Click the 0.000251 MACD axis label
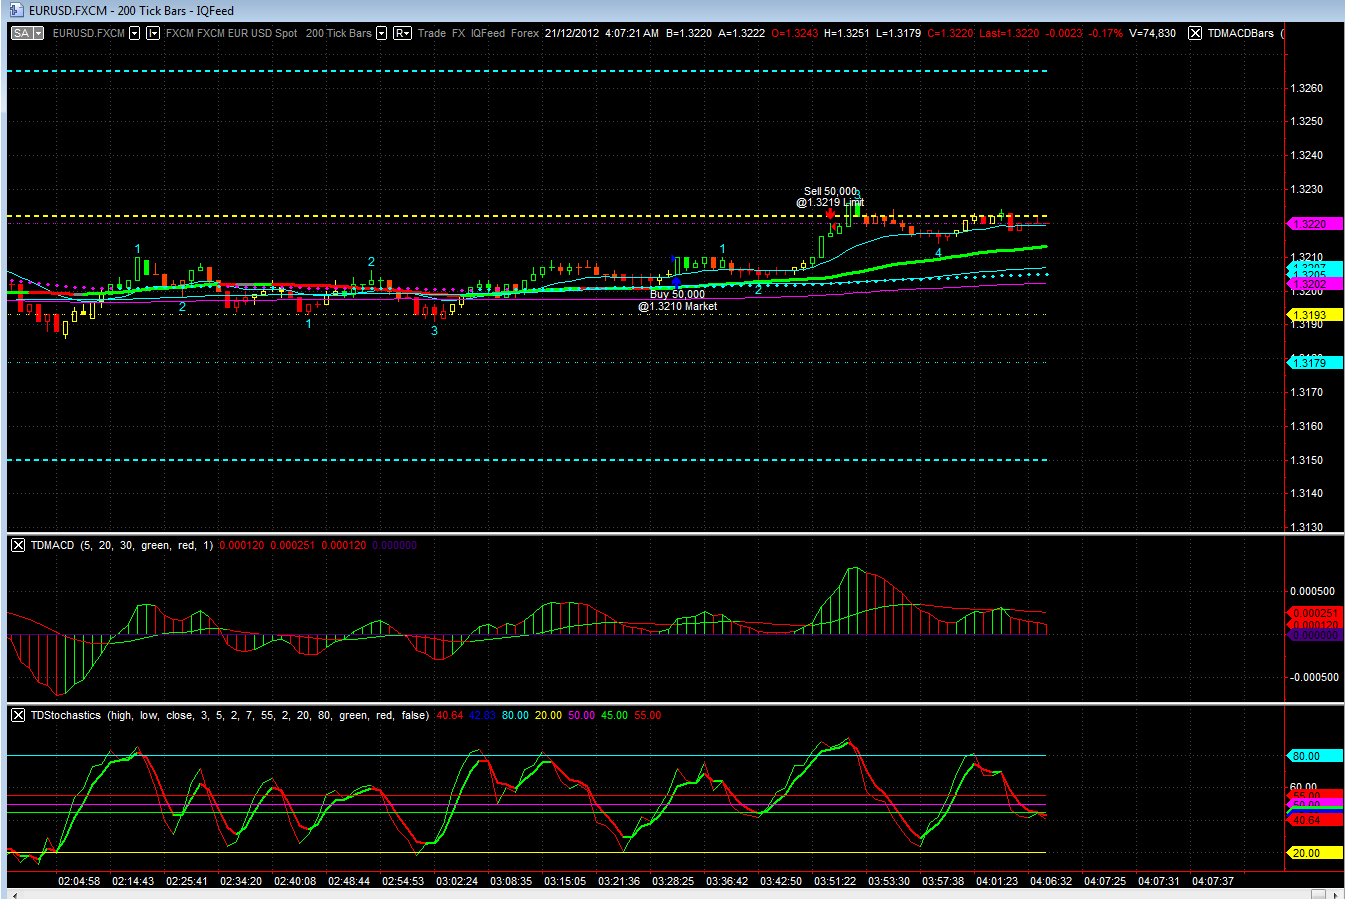 [x=1315, y=613]
